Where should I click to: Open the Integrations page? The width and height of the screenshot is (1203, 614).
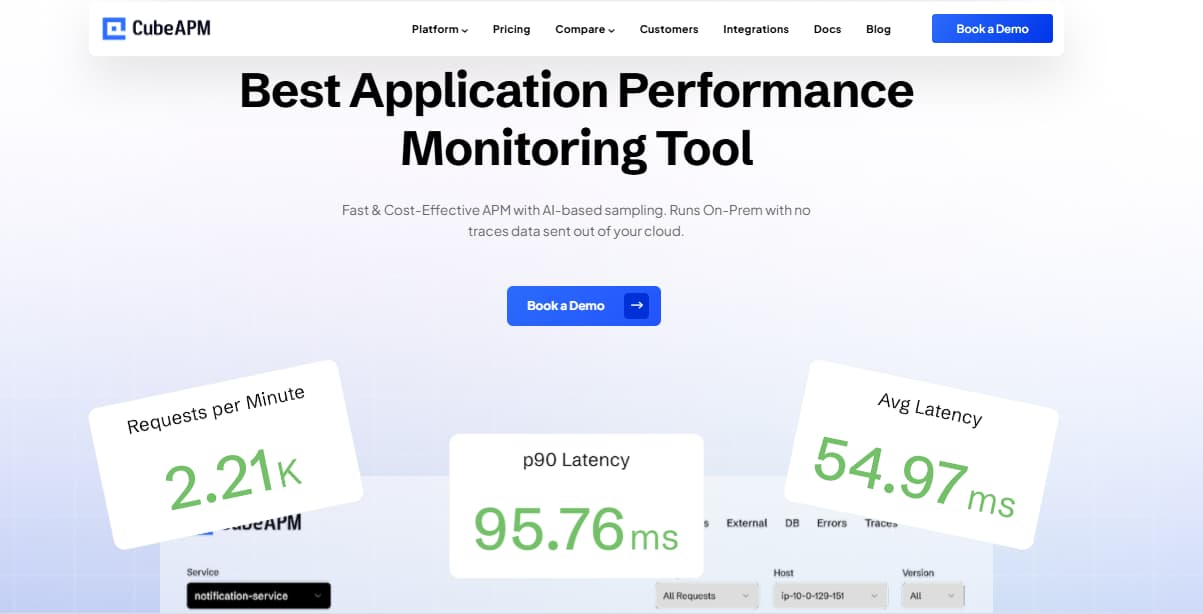755,29
